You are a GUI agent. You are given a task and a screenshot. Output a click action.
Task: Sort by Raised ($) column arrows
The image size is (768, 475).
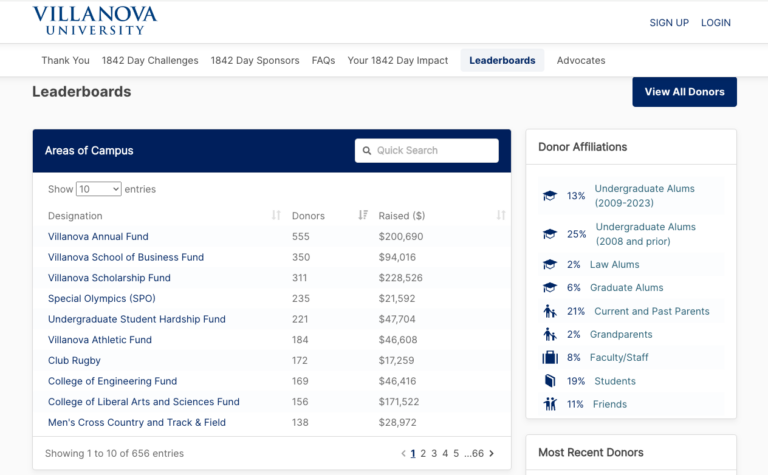pyautogui.click(x=501, y=215)
